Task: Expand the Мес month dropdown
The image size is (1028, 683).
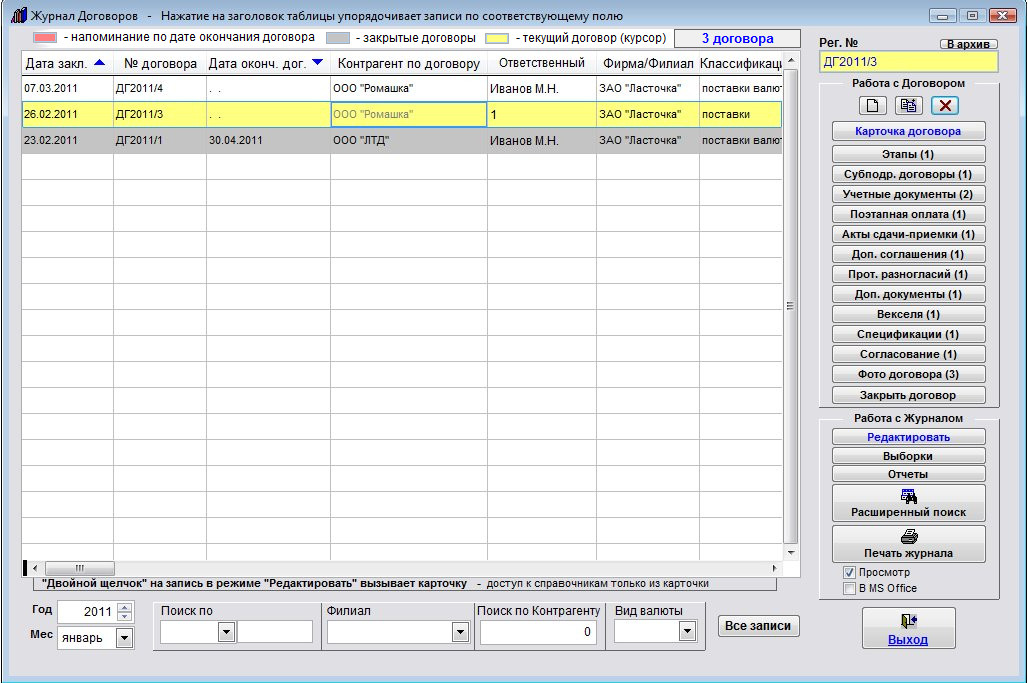Action: (125, 638)
